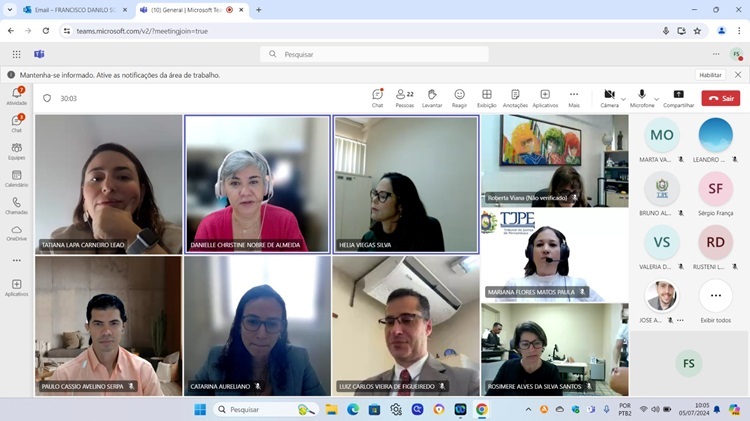
Task: Open Anotações meeting notes
Action: coord(515,98)
